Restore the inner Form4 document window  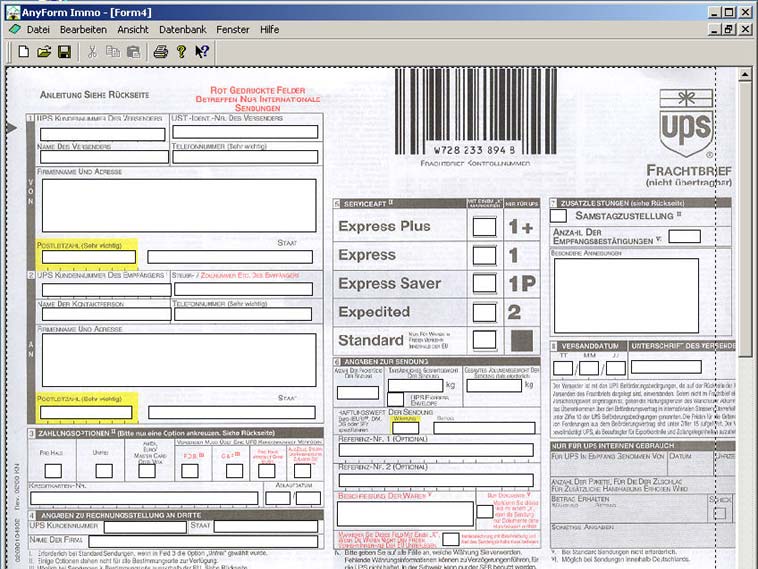click(x=729, y=29)
